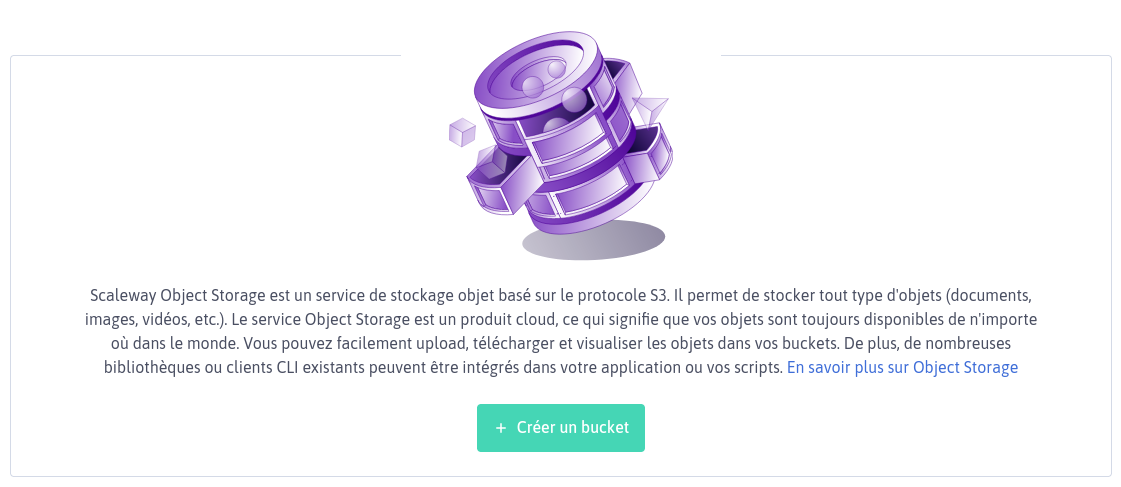
Task: Click the line beginning 'où dans le monde'
Action: (560, 343)
